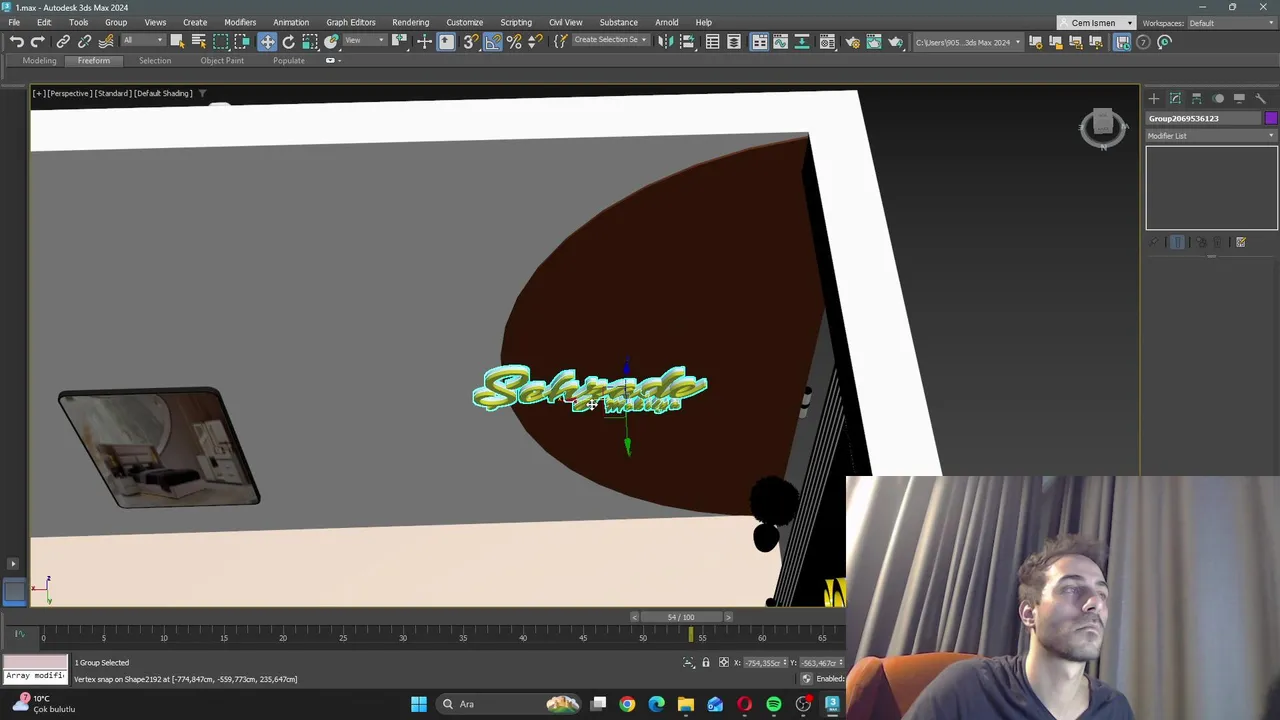Open Cem Ismen account dropdown
This screenshot has width=1280, height=720.
(x=1098, y=23)
